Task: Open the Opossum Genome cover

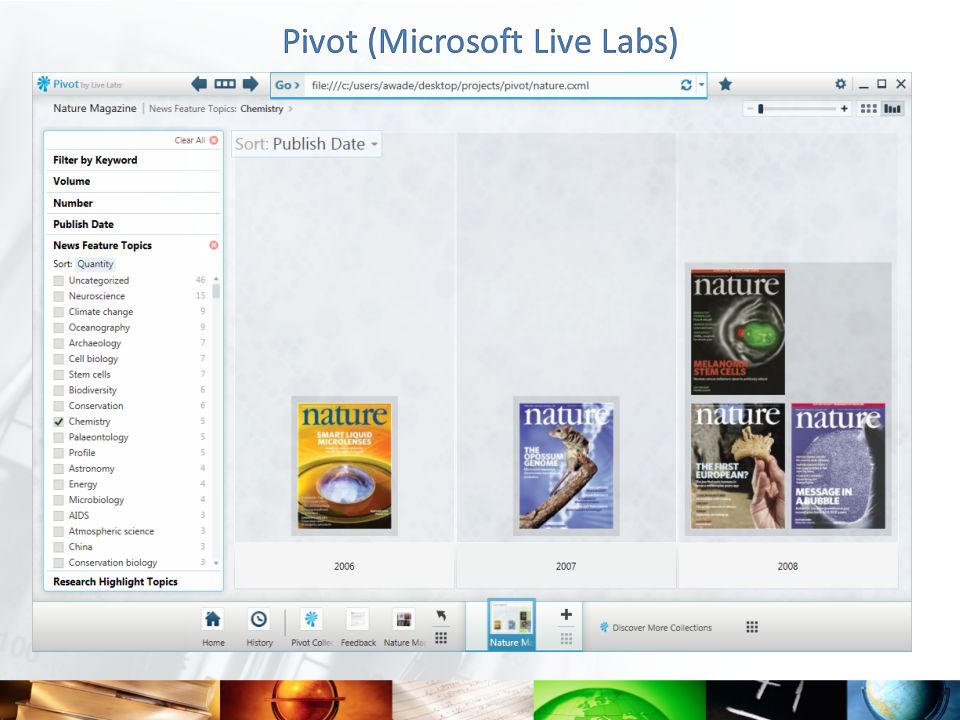Action: pyautogui.click(x=566, y=466)
